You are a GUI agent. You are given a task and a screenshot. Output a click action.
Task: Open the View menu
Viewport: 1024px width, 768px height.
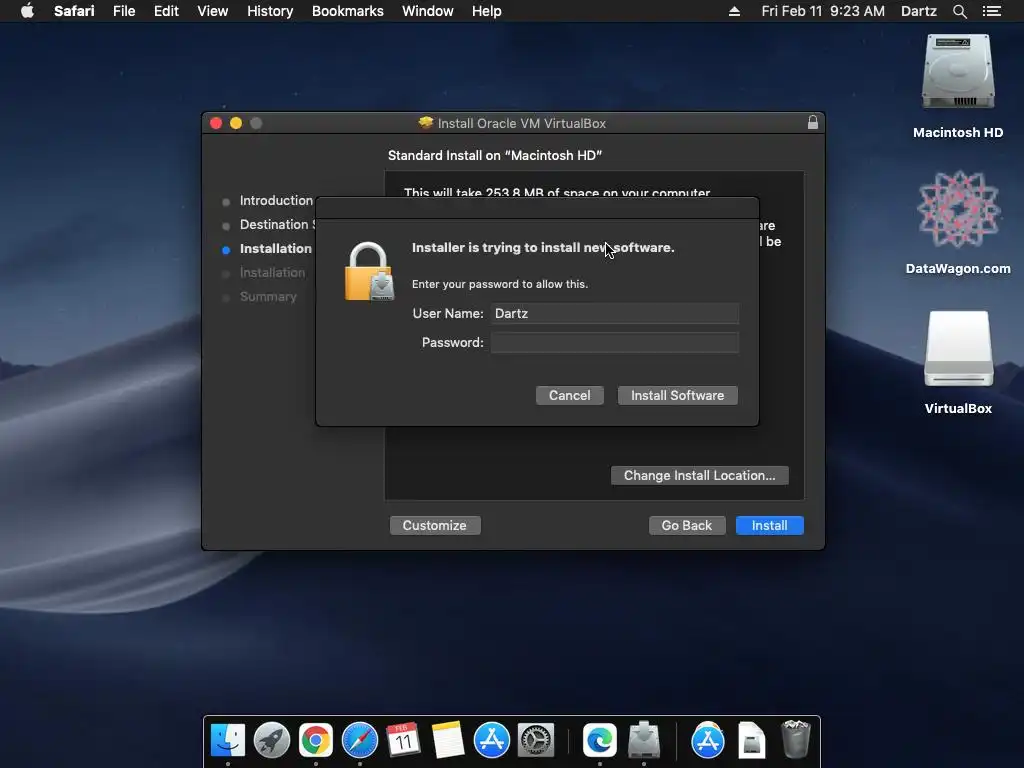click(x=213, y=11)
